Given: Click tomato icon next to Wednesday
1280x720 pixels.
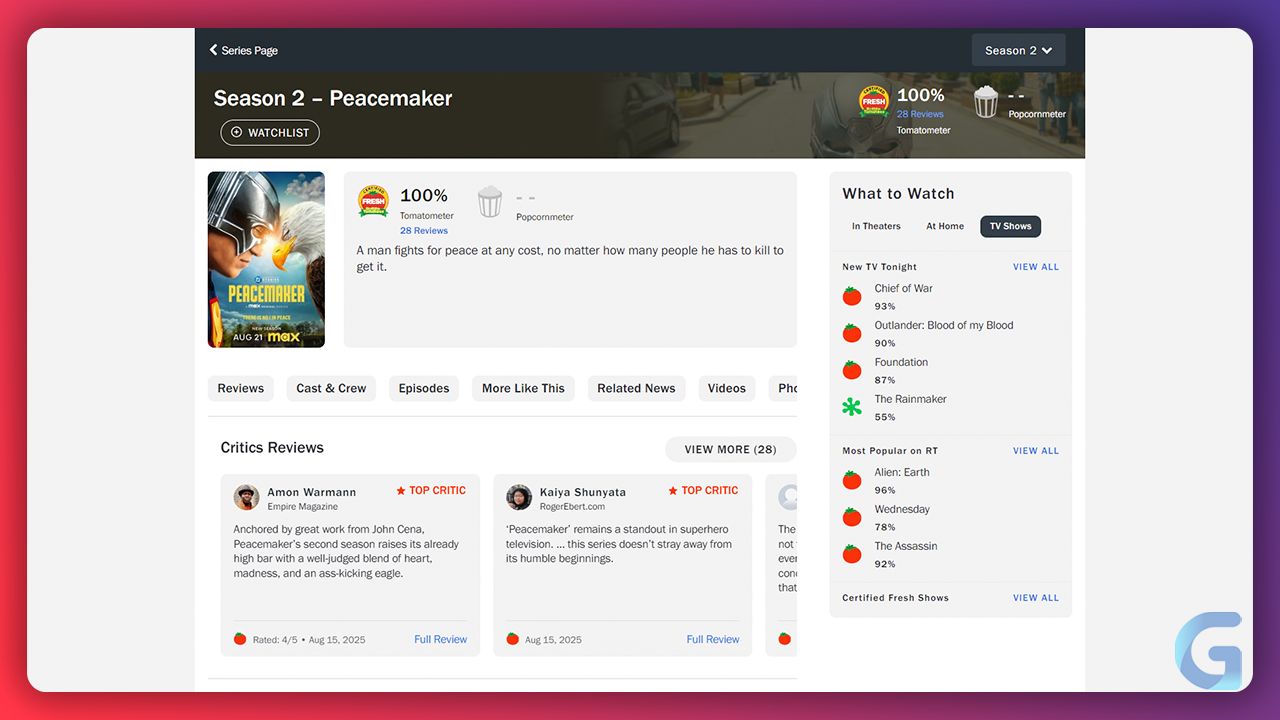Looking at the screenshot, I should pos(852,517).
